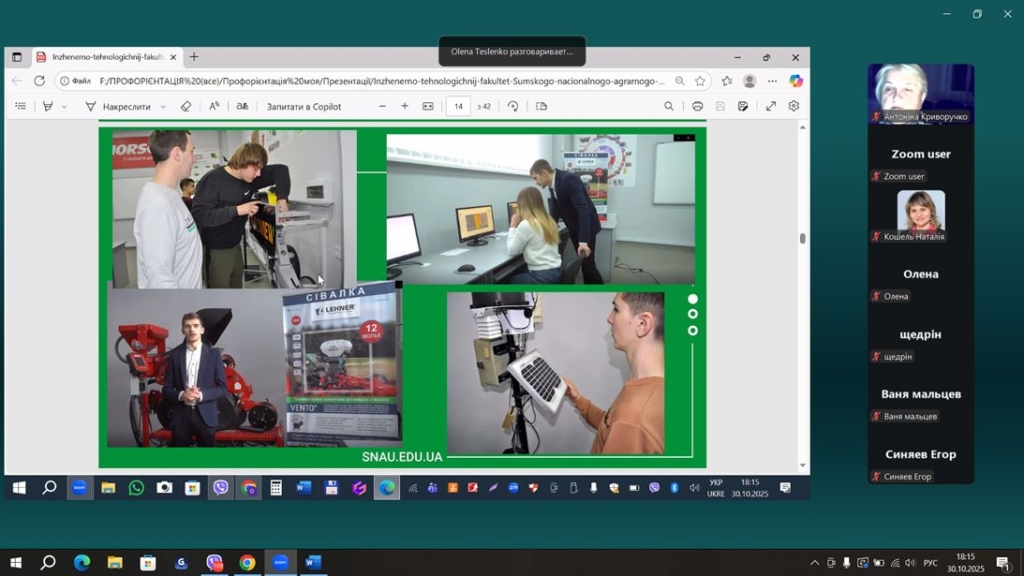Click Запитати в Copilot button
This screenshot has height=576, width=1024.
pos(303,106)
